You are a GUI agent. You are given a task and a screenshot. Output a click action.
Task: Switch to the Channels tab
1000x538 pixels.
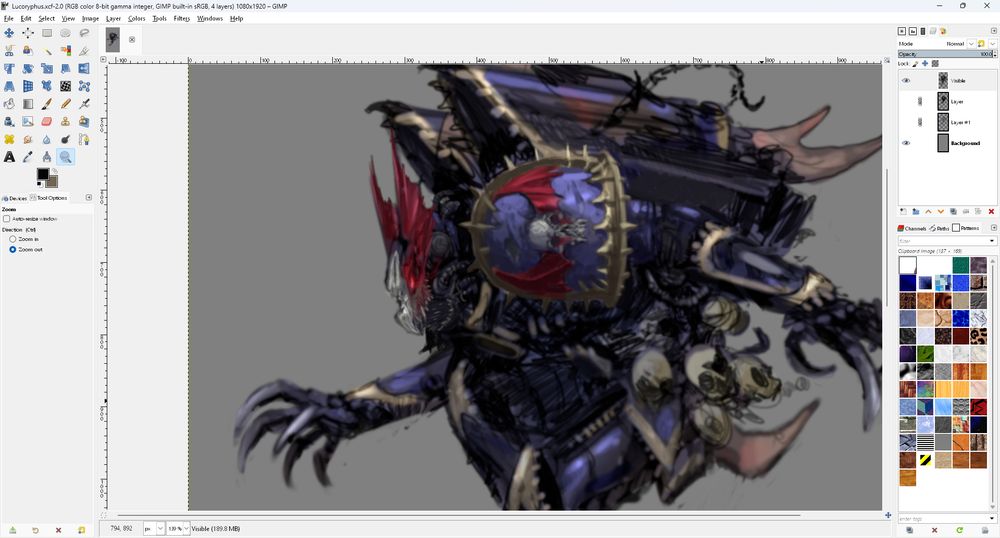click(x=914, y=229)
